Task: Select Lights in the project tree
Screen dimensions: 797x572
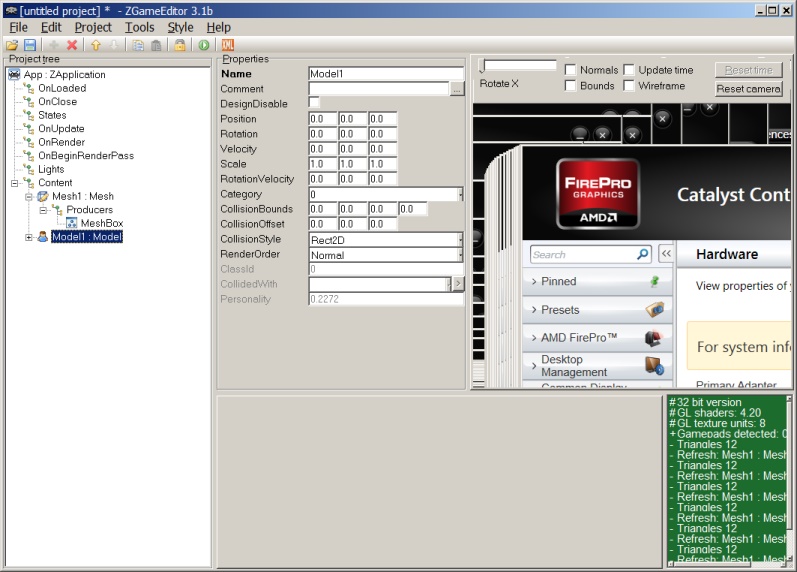Action: pyautogui.click(x=51, y=169)
